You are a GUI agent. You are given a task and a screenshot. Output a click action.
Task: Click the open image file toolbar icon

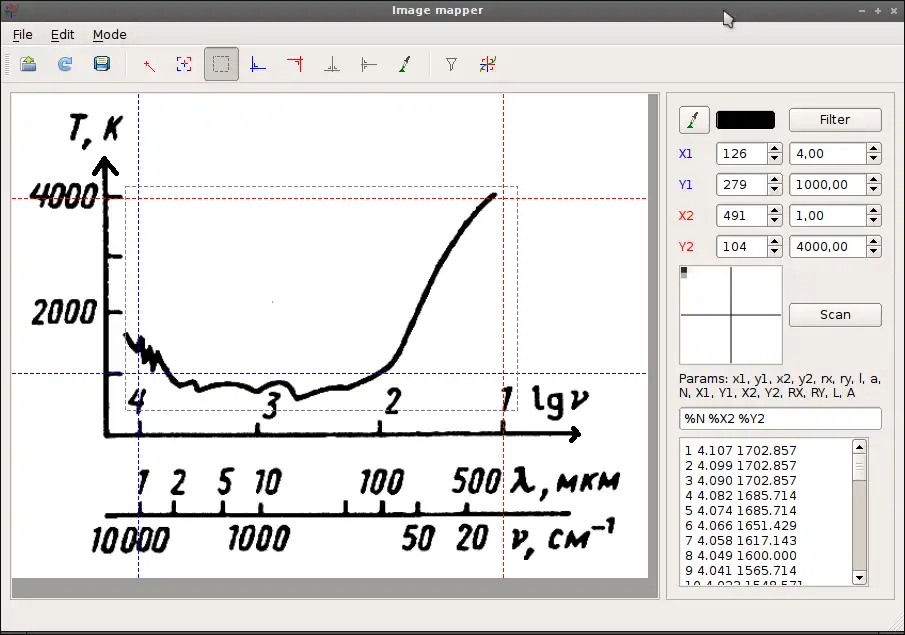[28, 65]
